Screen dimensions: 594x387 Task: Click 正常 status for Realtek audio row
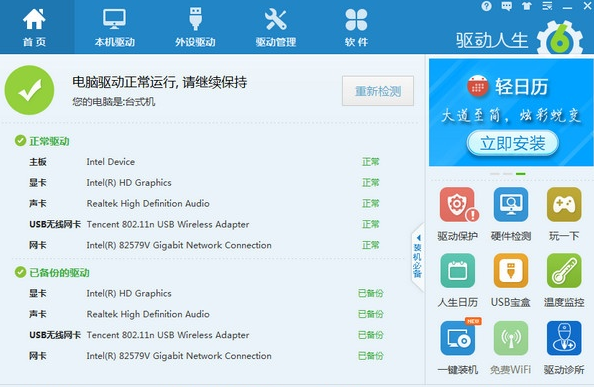pos(370,204)
